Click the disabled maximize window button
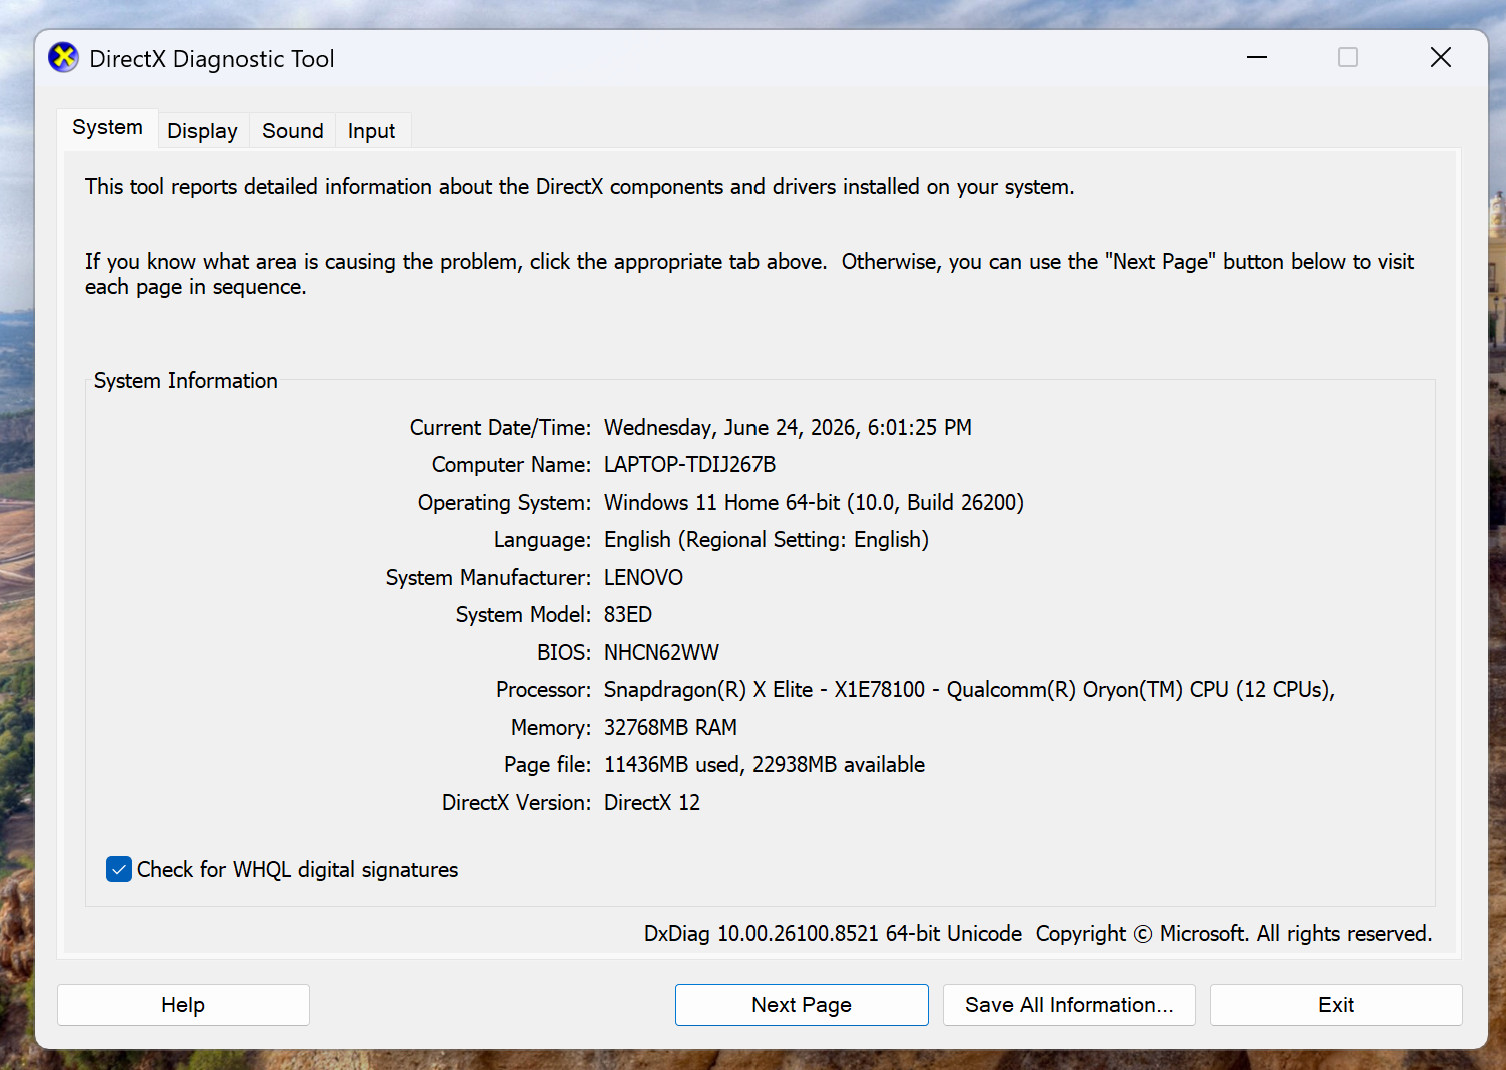 (x=1348, y=58)
